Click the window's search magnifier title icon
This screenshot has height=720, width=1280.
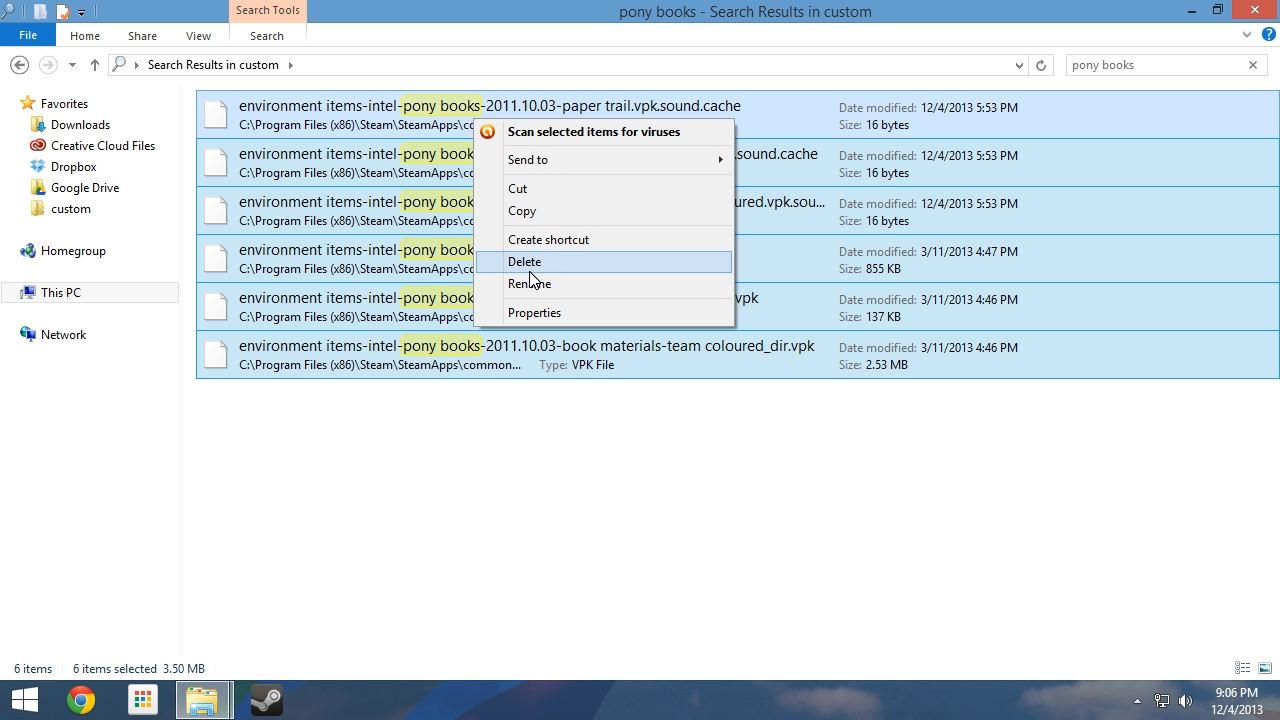[9, 11]
